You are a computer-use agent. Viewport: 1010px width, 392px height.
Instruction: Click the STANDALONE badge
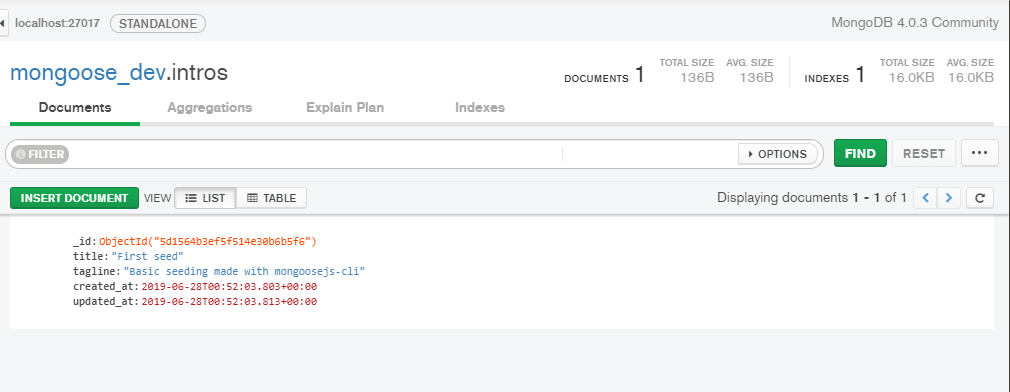point(158,23)
